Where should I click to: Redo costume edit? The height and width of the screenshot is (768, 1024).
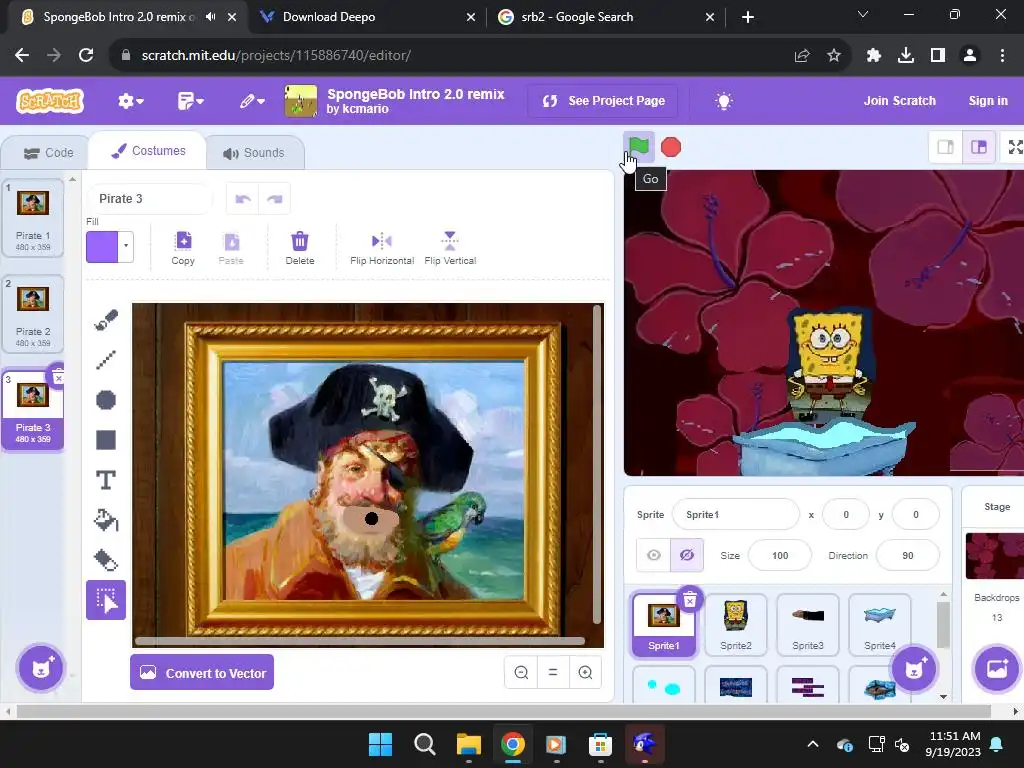(x=274, y=199)
